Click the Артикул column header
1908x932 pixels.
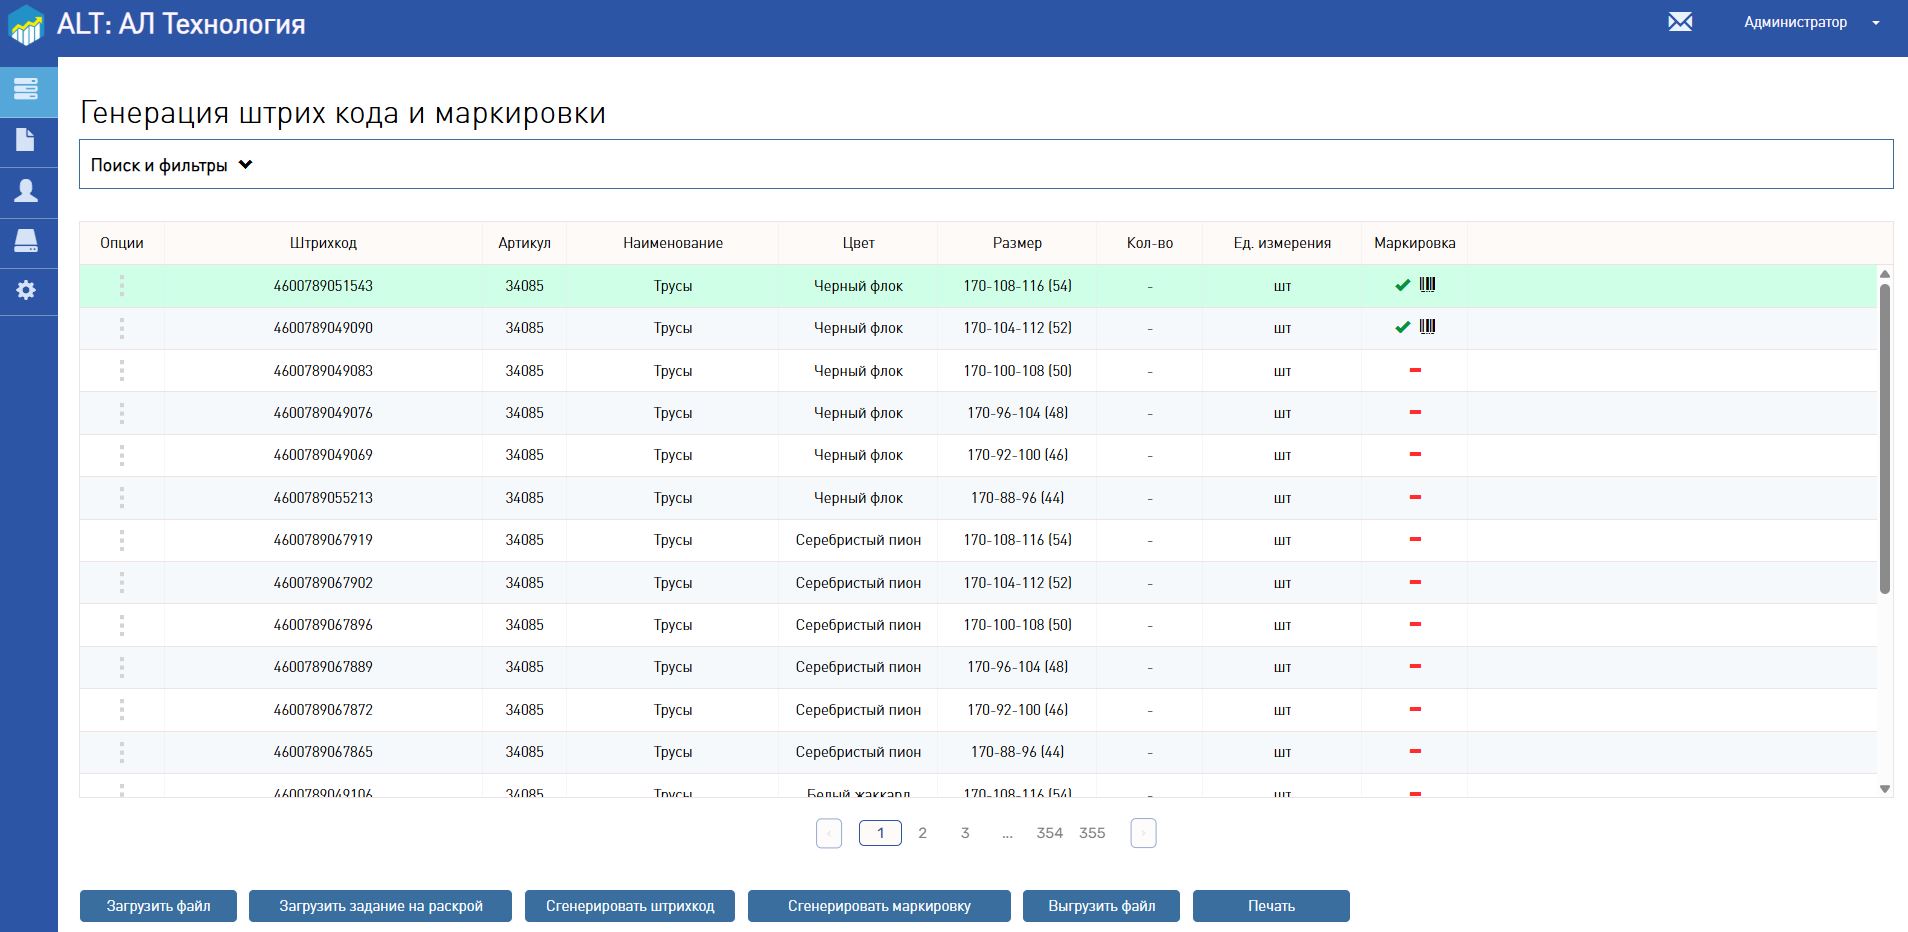click(x=524, y=243)
